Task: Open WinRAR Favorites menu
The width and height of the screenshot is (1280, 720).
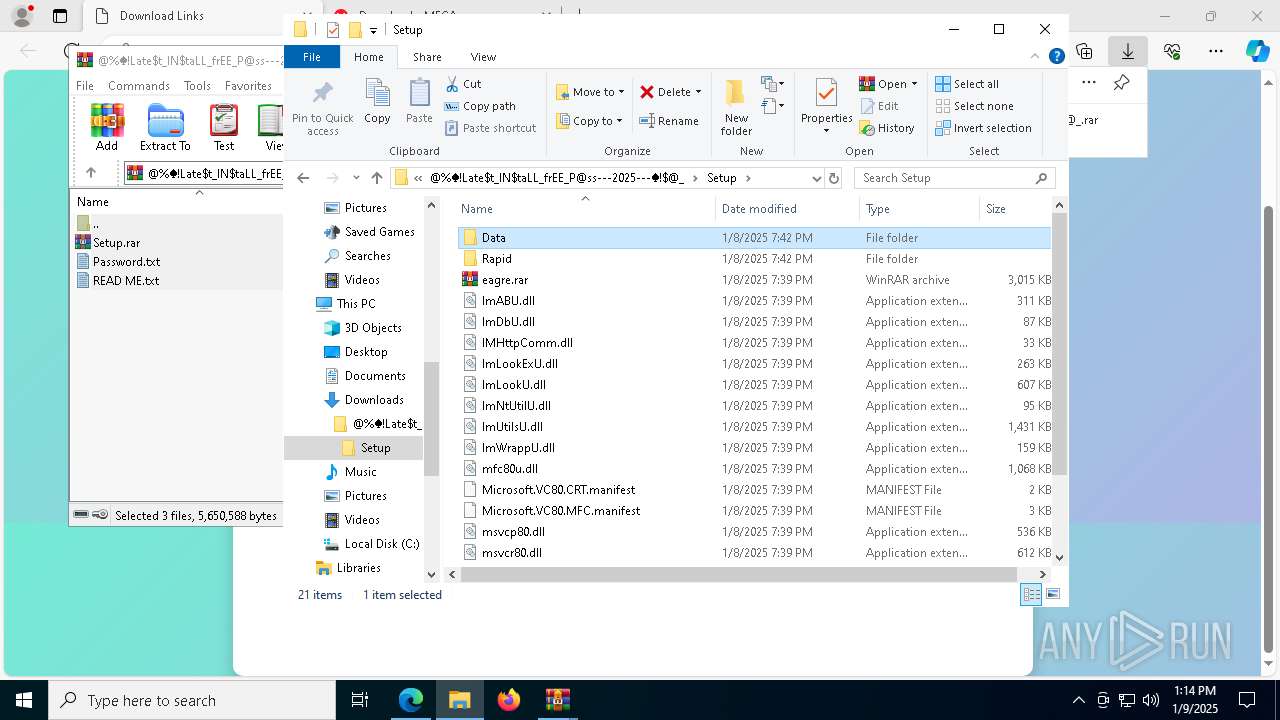Action: pos(248,86)
